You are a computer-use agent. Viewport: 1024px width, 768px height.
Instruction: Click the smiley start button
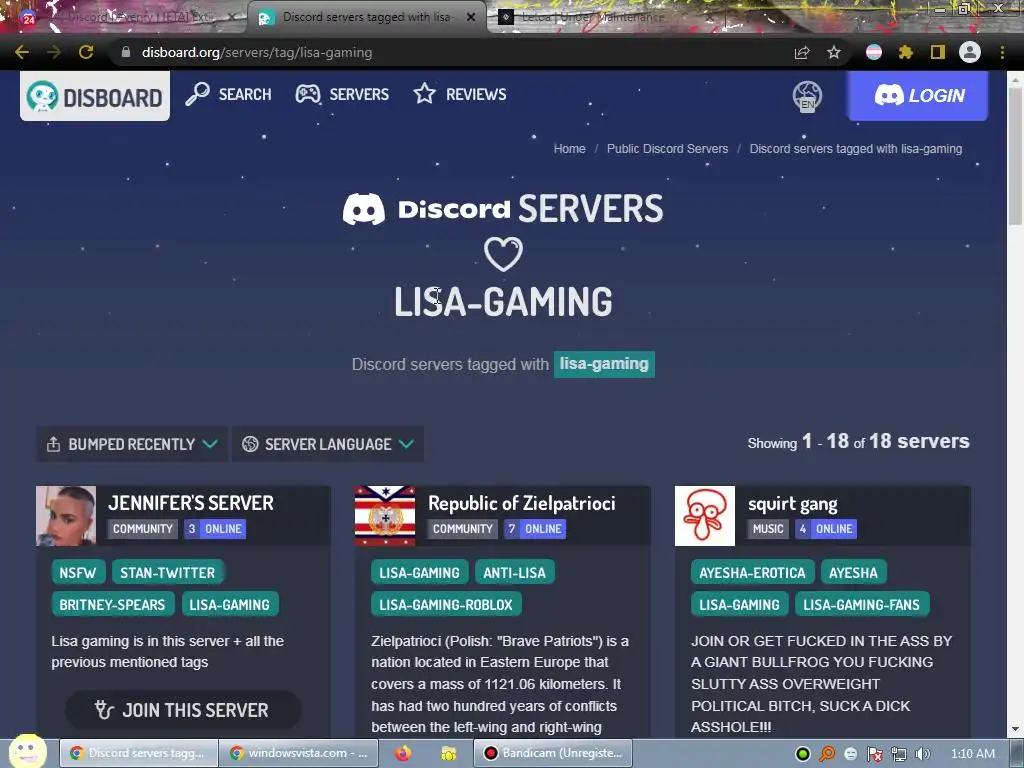27,752
